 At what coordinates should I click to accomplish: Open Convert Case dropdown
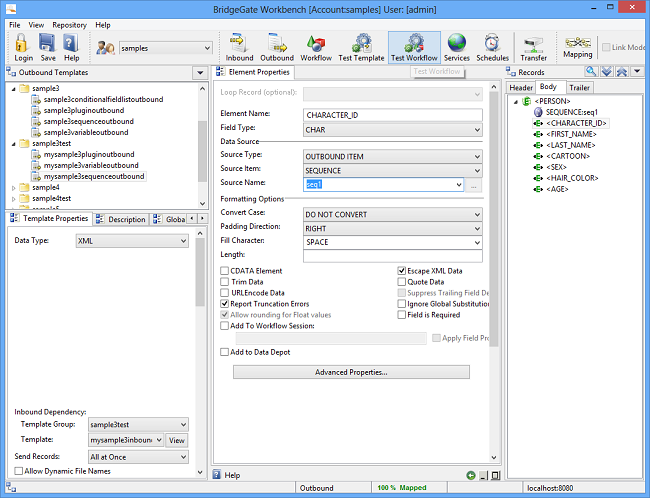[393, 214]
